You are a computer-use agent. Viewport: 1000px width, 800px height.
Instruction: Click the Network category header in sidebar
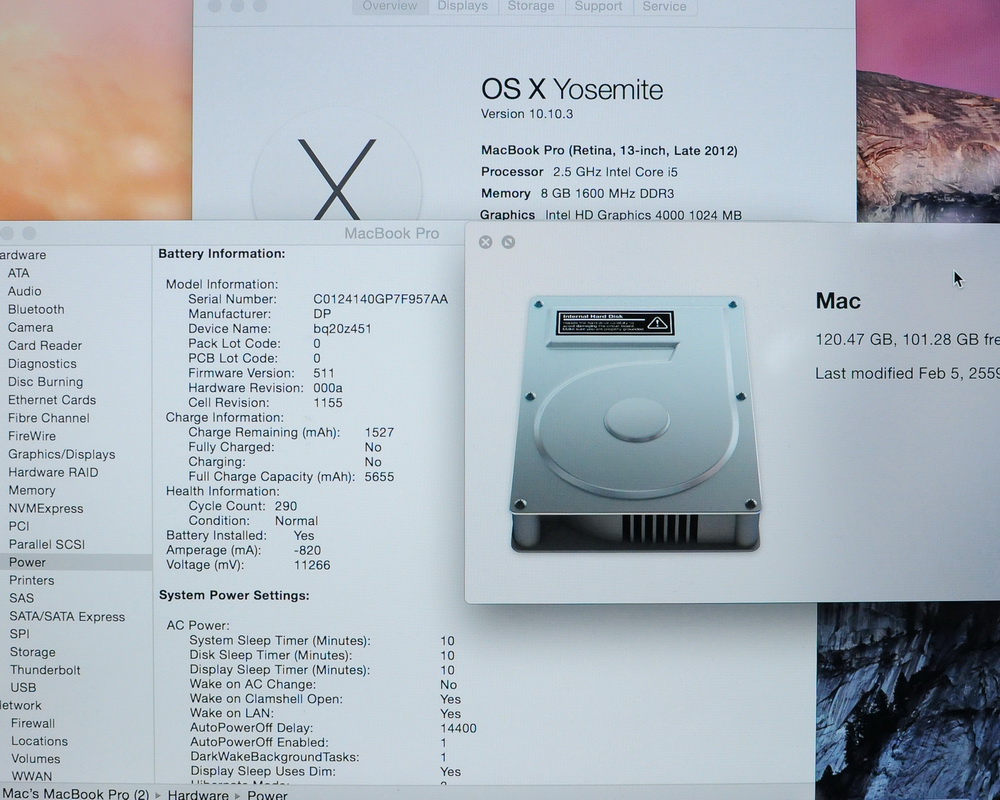click(20, 706)
